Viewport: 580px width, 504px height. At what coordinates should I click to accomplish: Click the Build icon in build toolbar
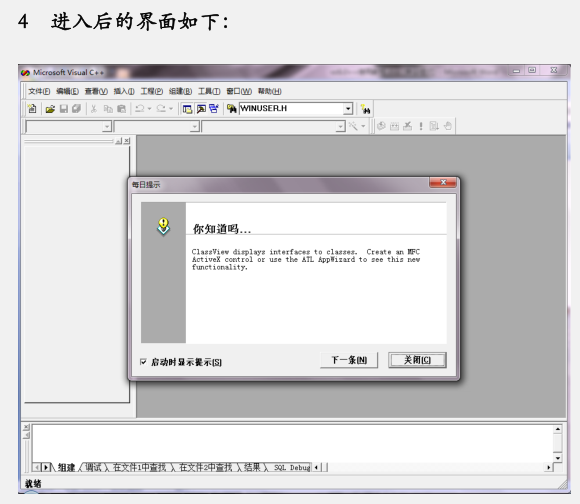(x=394, y=126)
